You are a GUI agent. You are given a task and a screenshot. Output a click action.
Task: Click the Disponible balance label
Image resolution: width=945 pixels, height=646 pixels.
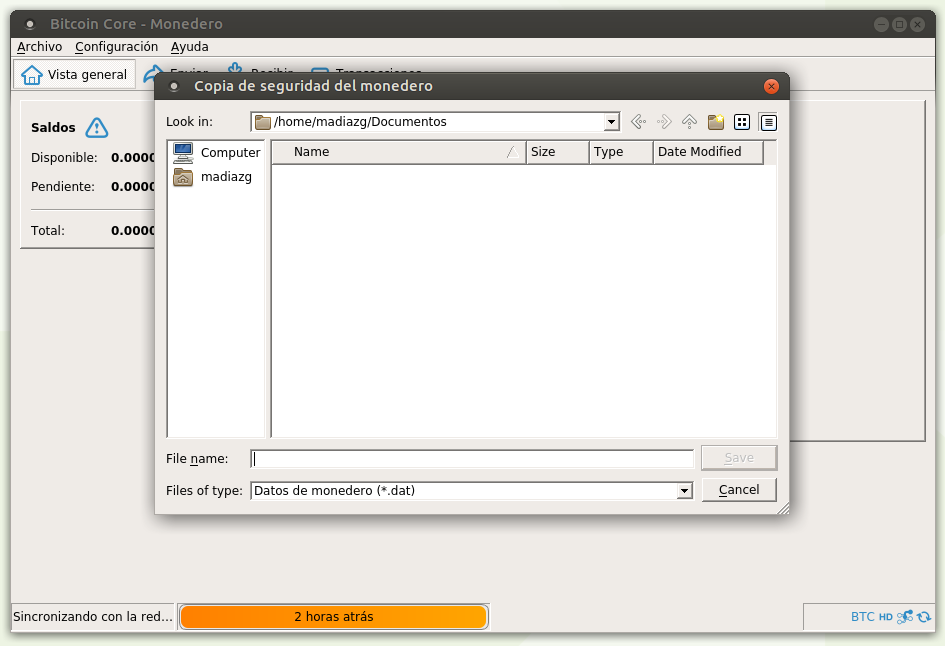pos(64,158)
